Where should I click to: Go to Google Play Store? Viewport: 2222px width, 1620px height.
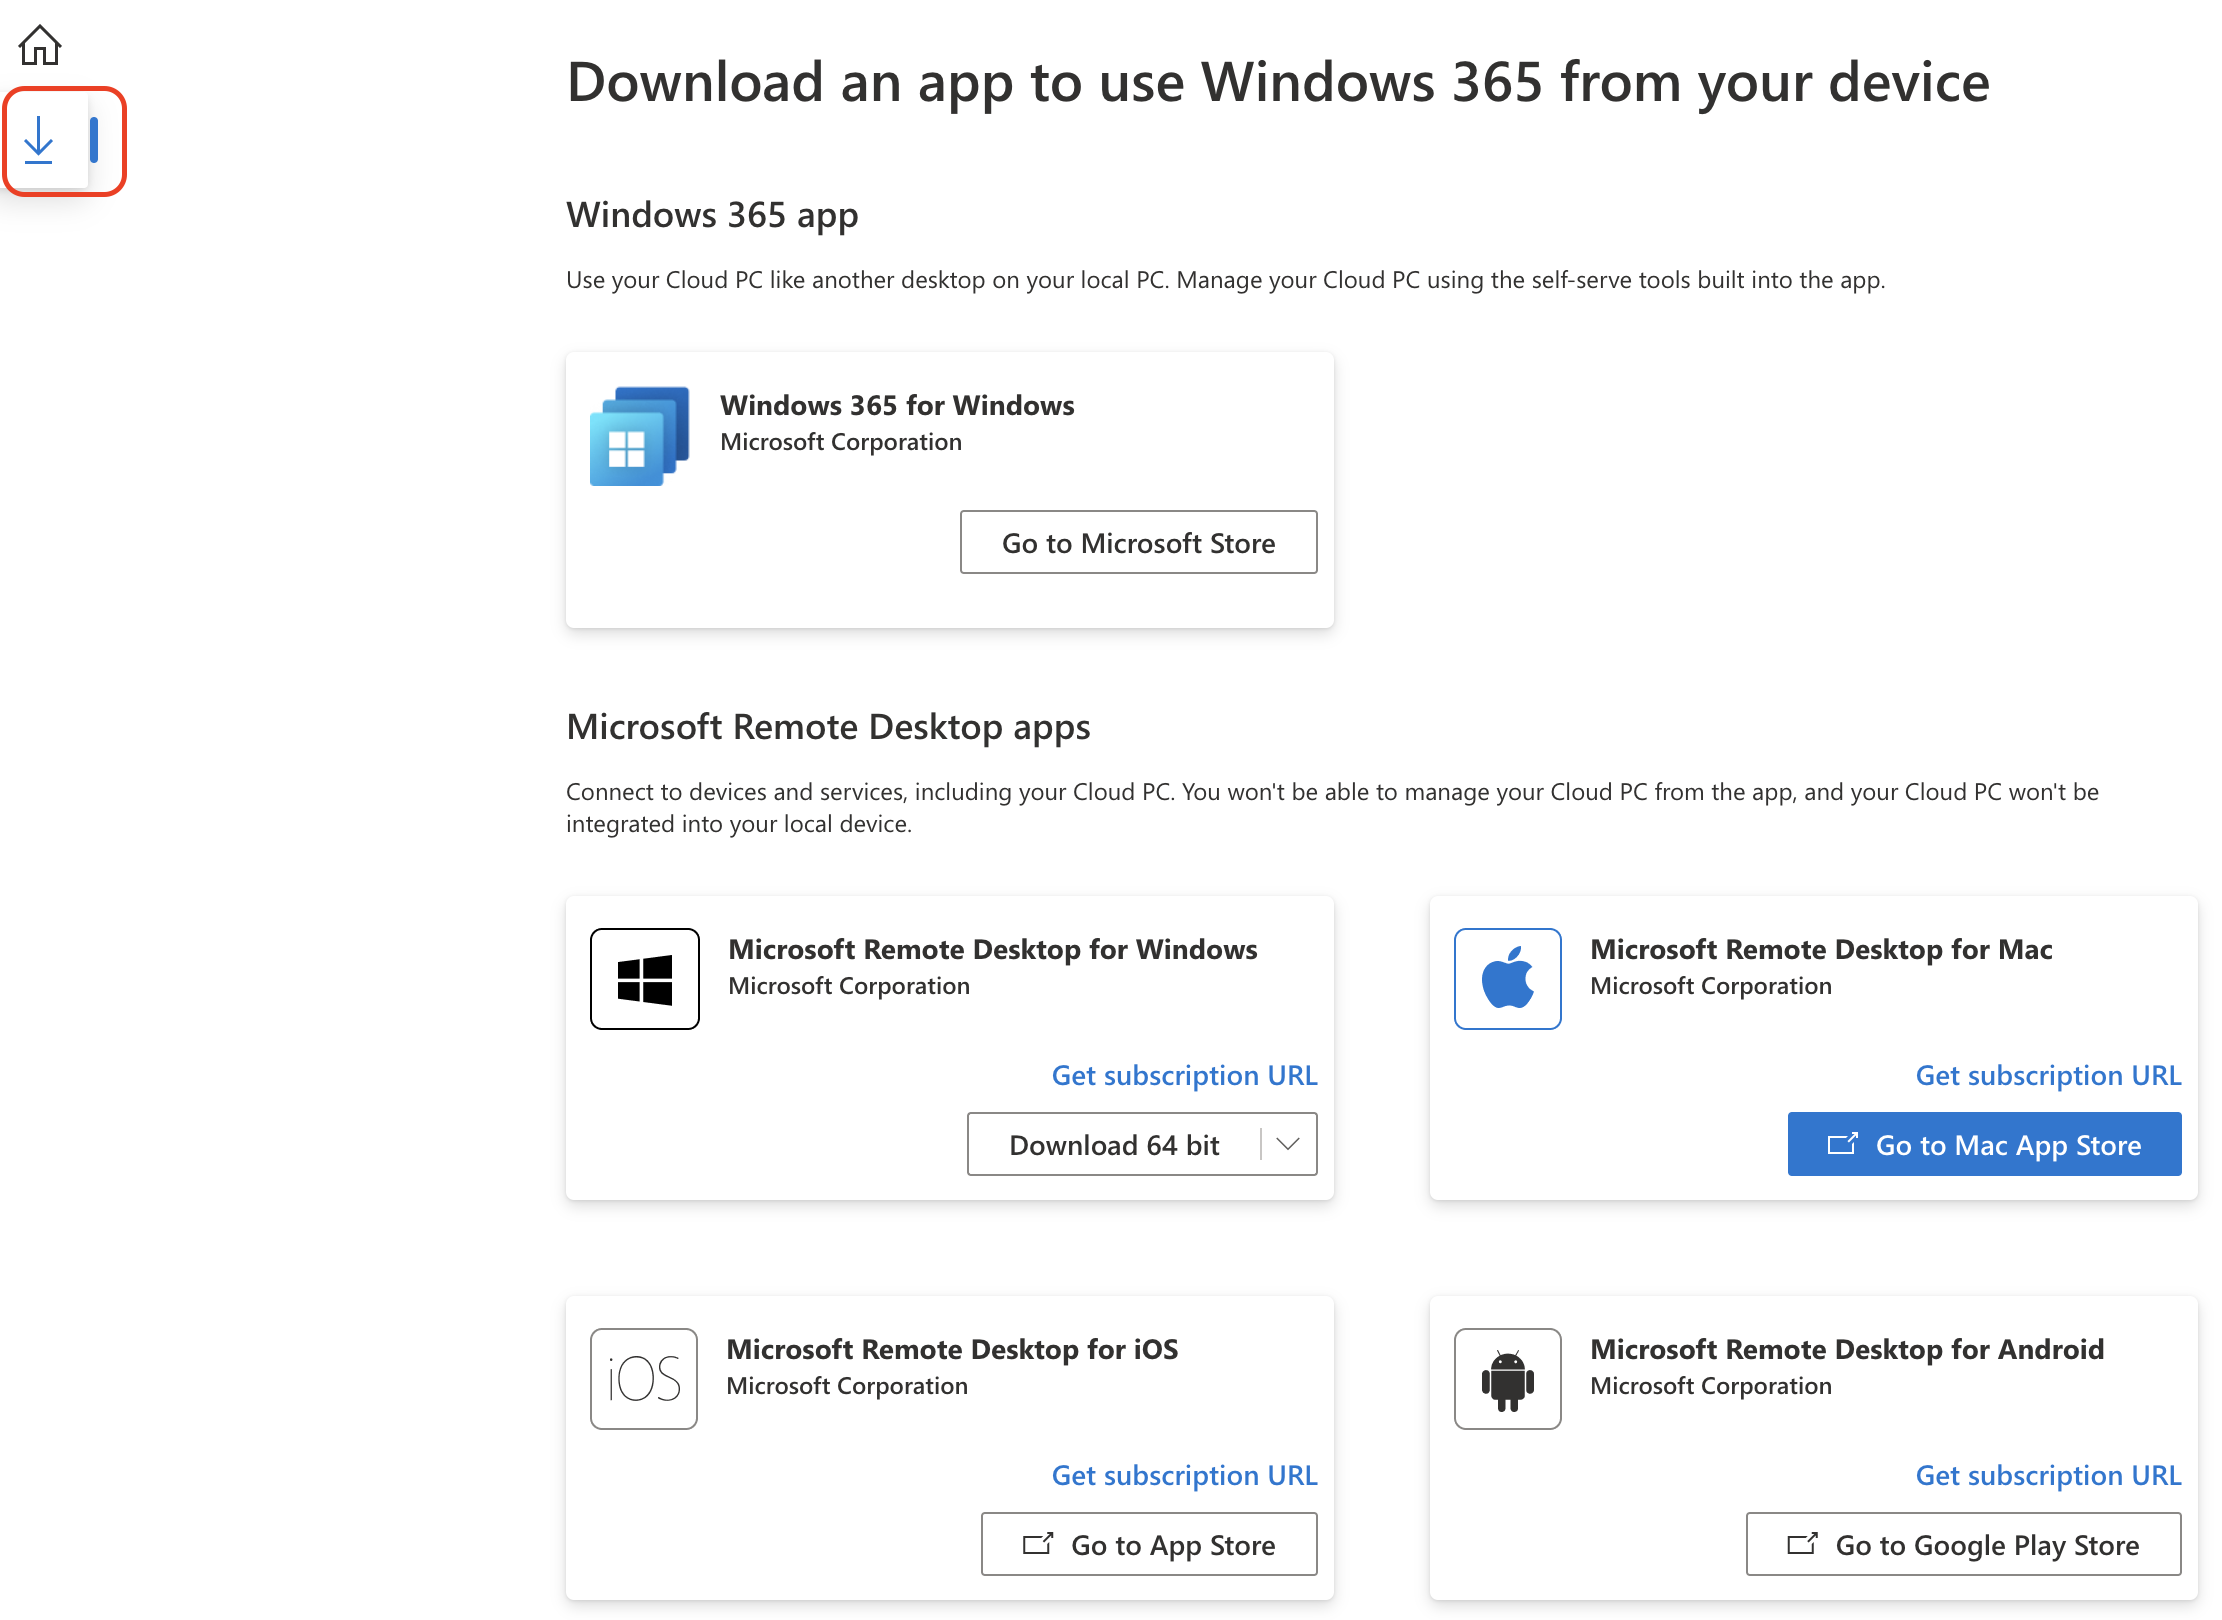point(1963,1545)
